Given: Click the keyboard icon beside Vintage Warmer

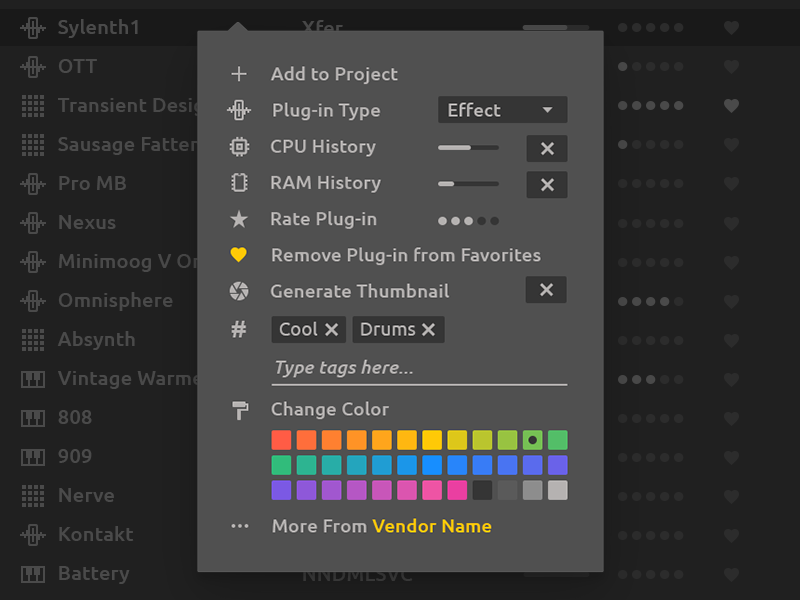Looking at the screenshot, I should 31,378.
